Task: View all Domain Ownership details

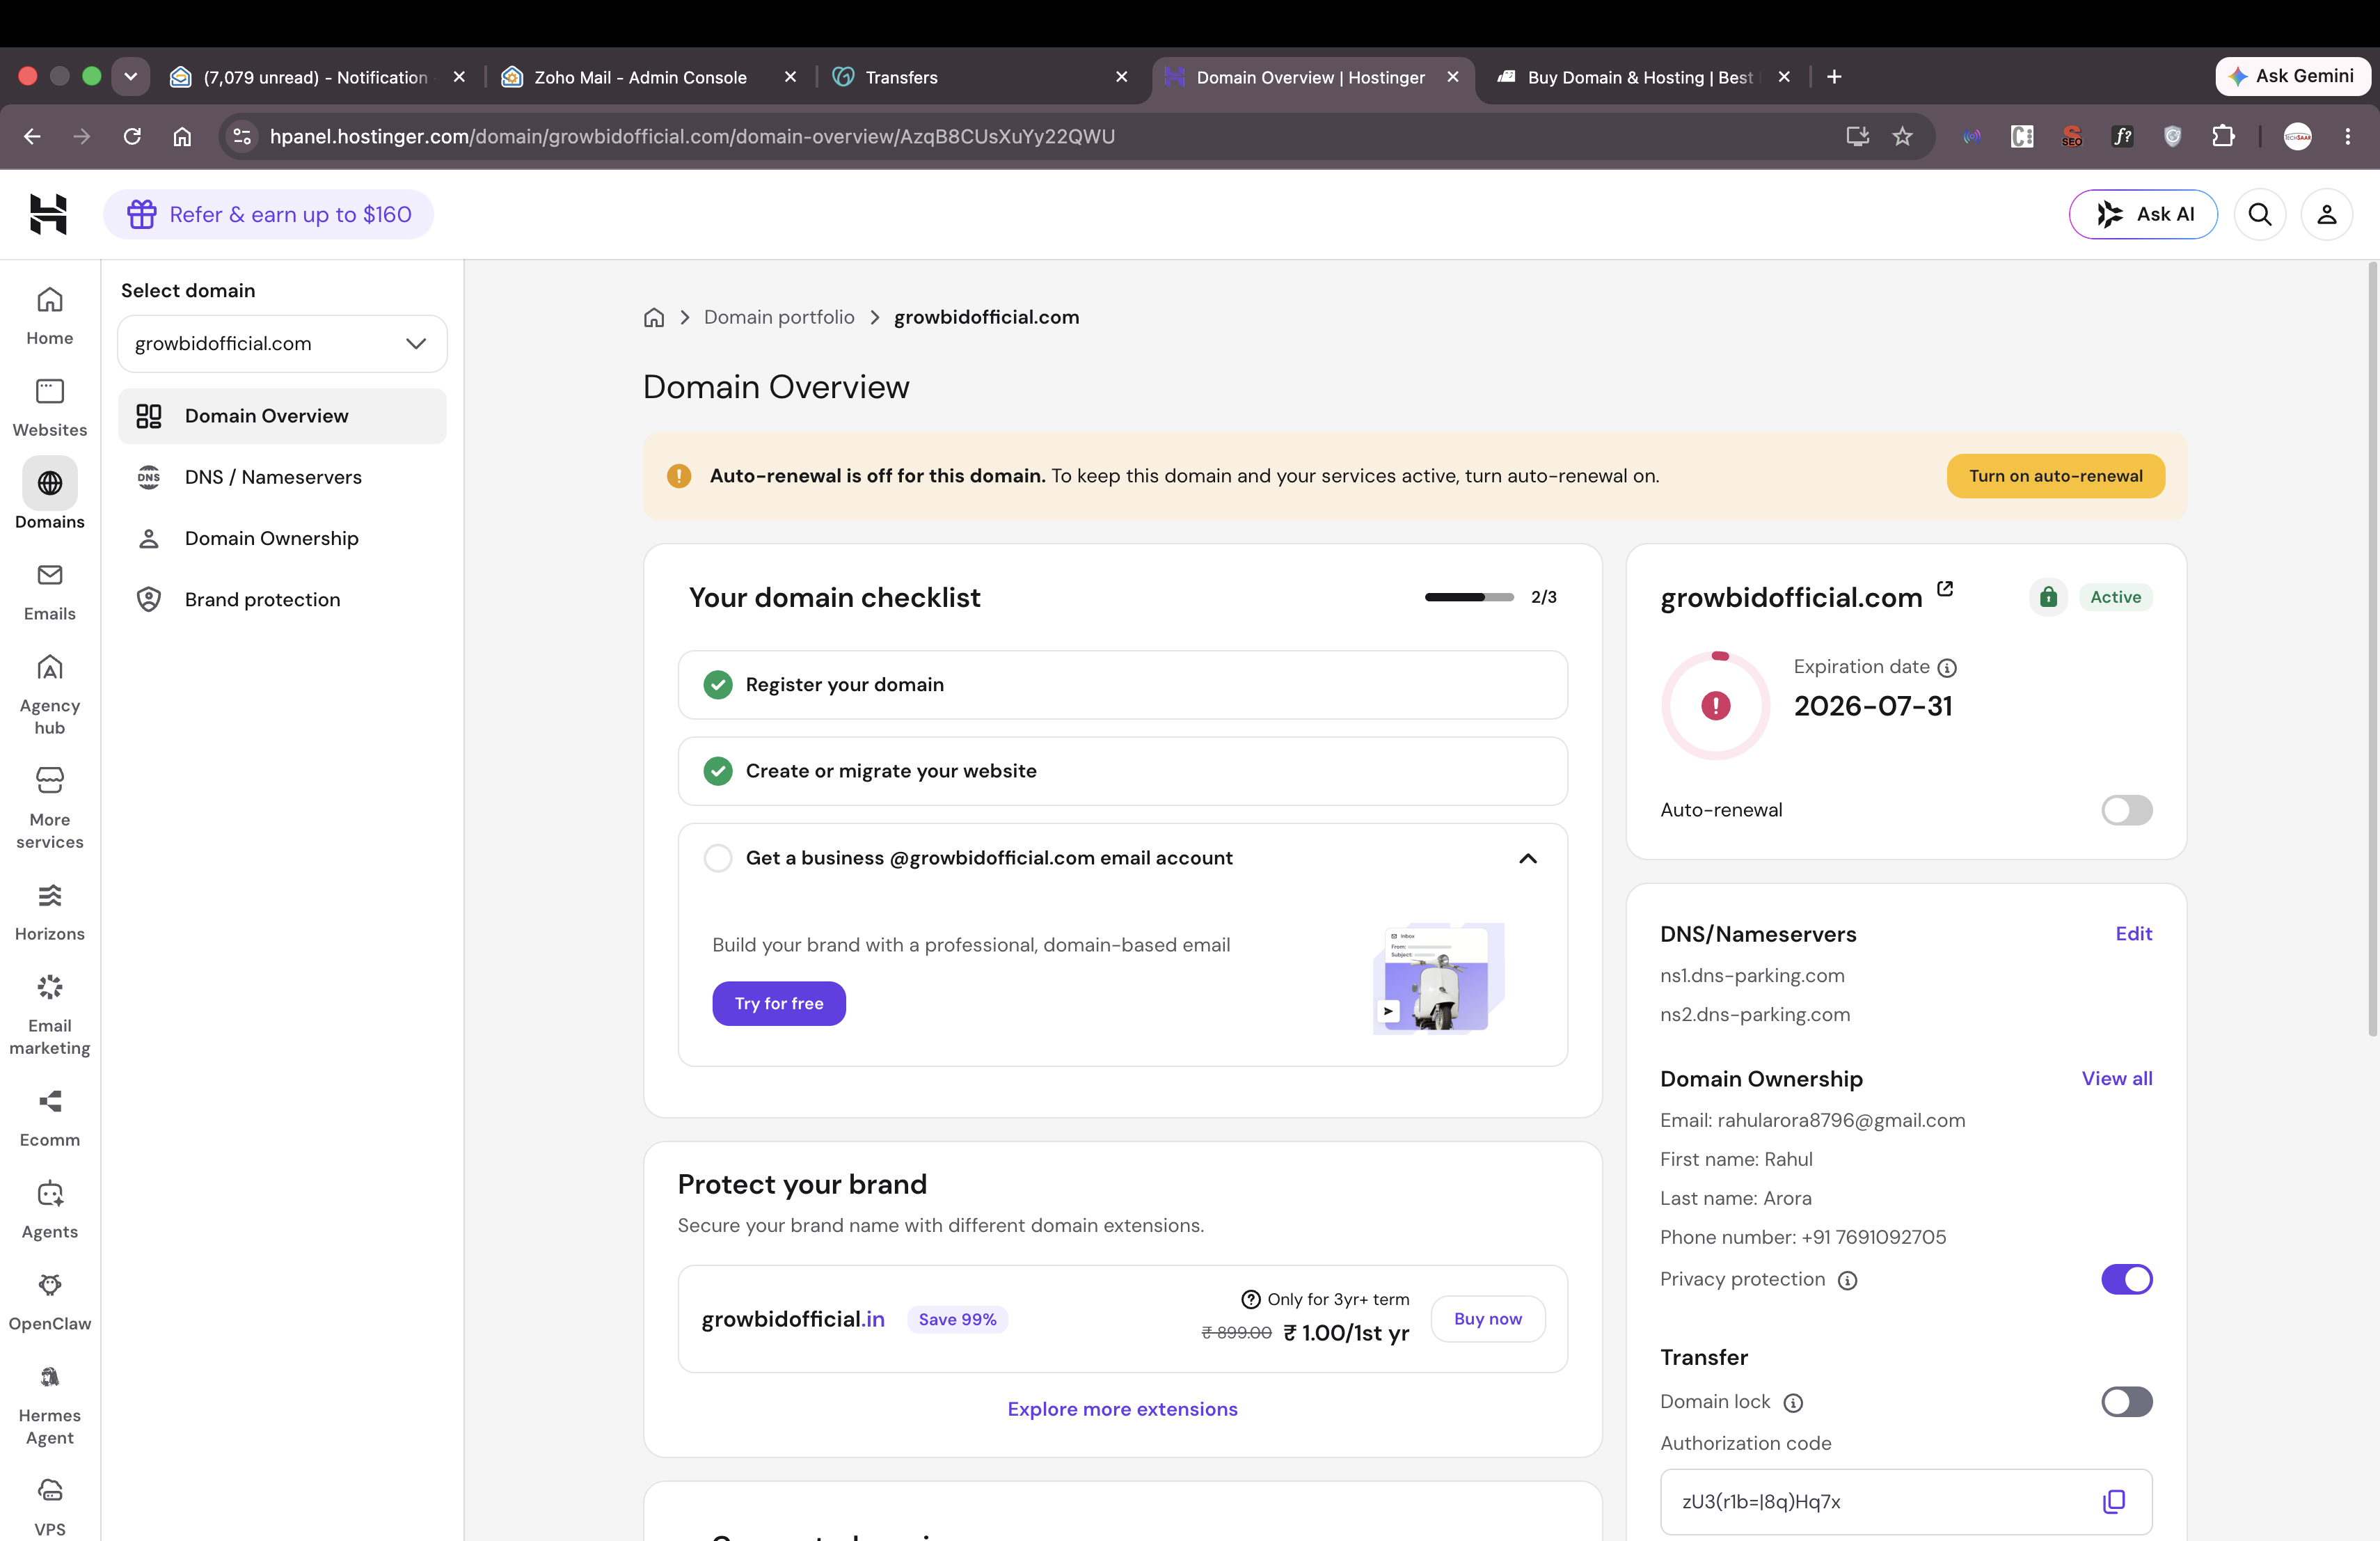Action: click(x=2116, y=1079)
